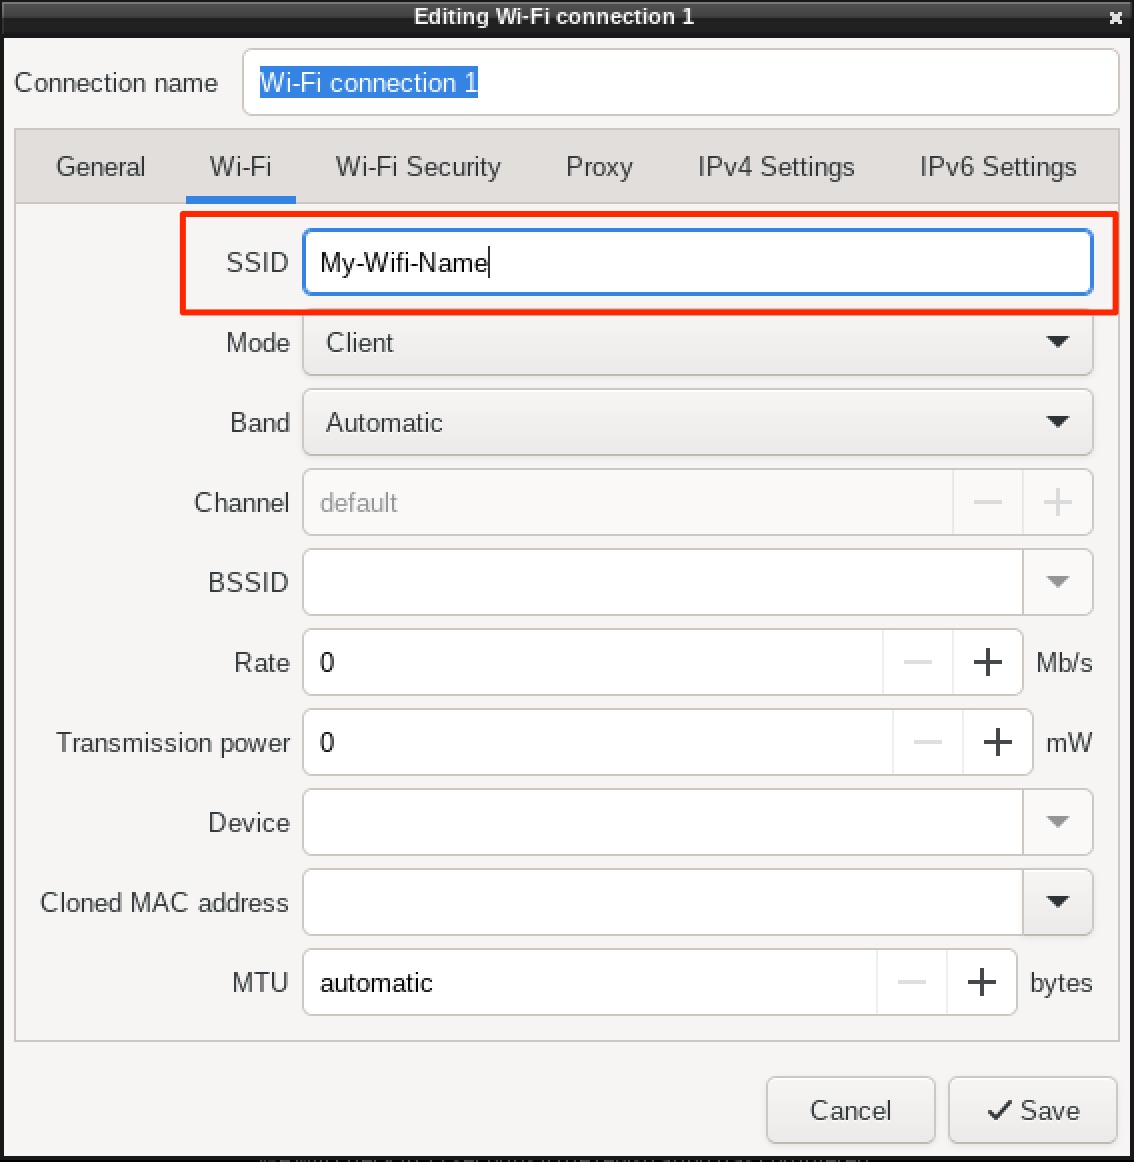Image resolution: width=1134 pixels, height=1162 pixels.
Task: Click plus to raise Transmission power
Action: (997, 742)
